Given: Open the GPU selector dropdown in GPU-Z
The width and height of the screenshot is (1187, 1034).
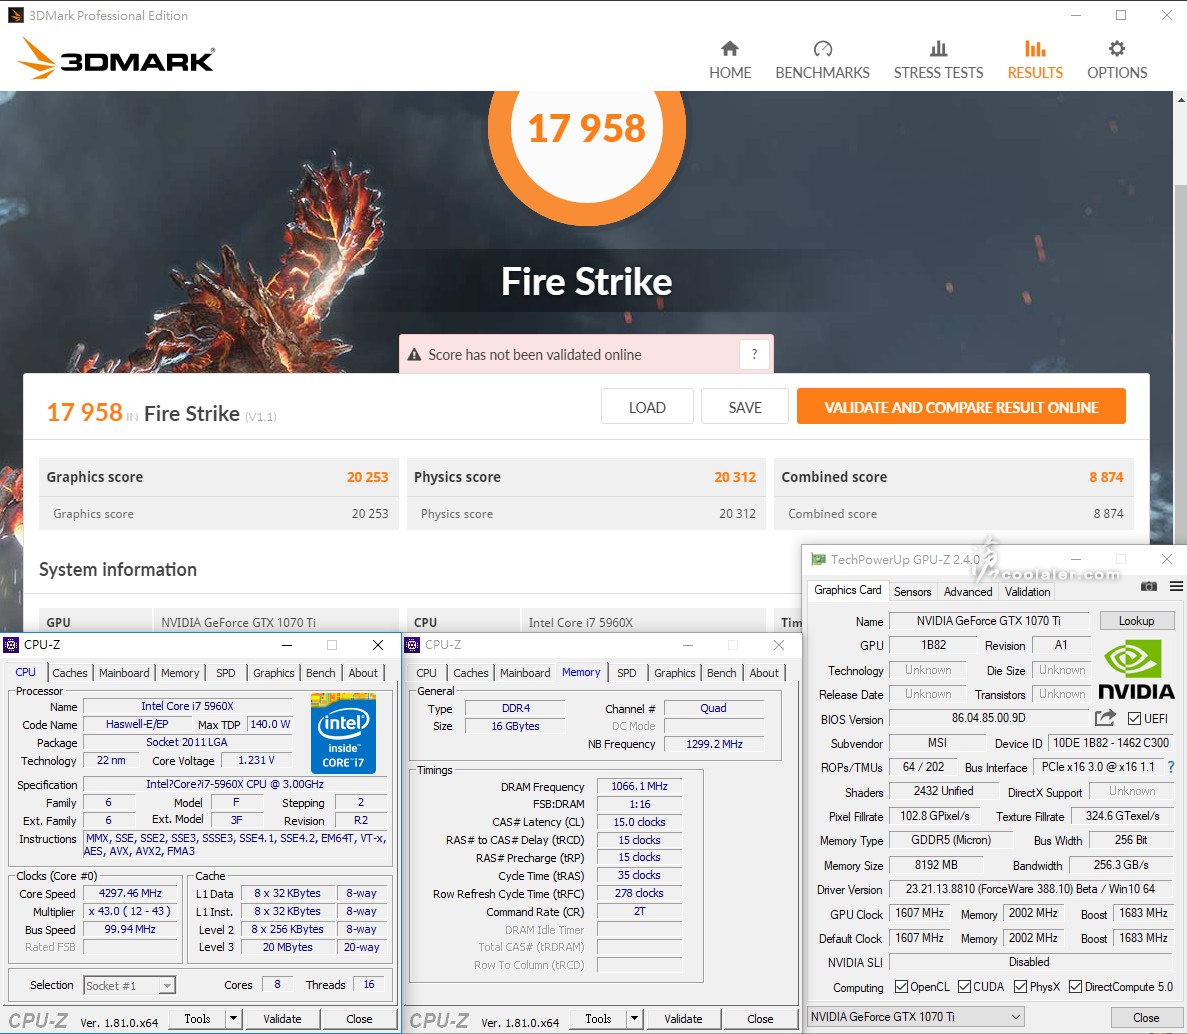Looking at the screenshot, I should 916,1017.
